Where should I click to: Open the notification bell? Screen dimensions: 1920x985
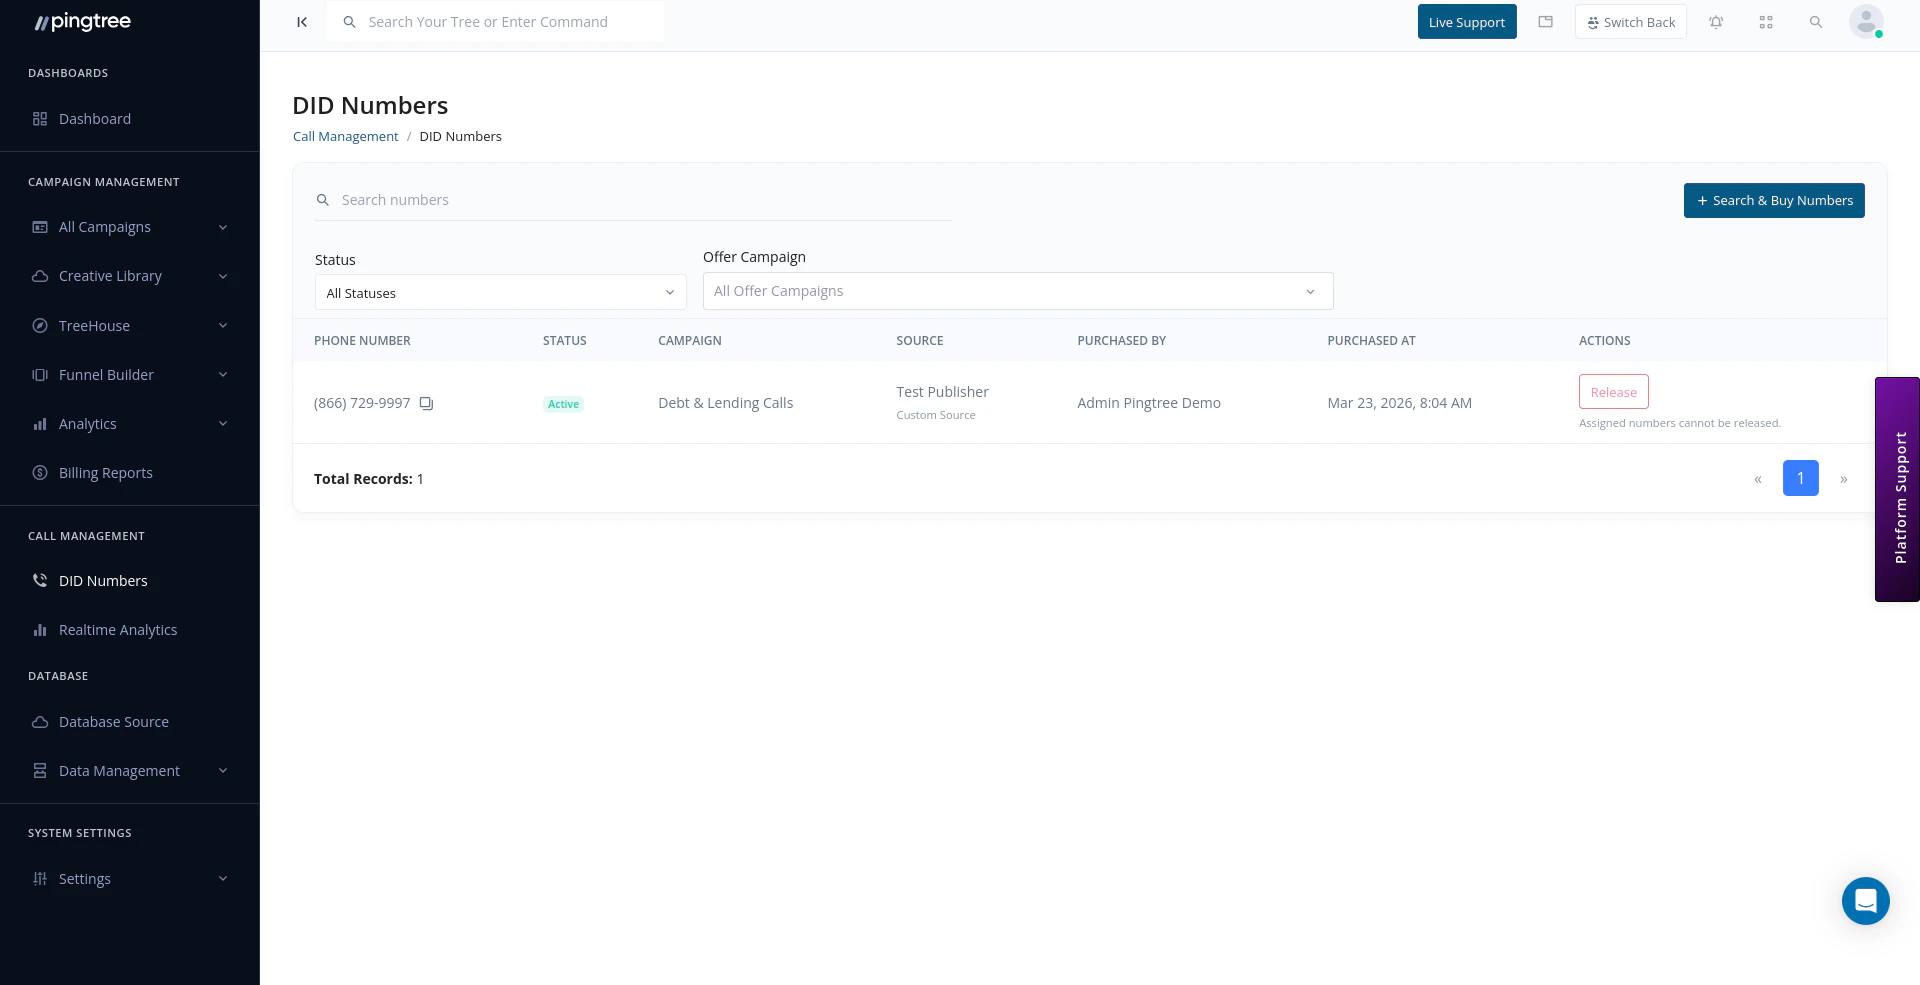1716,21
